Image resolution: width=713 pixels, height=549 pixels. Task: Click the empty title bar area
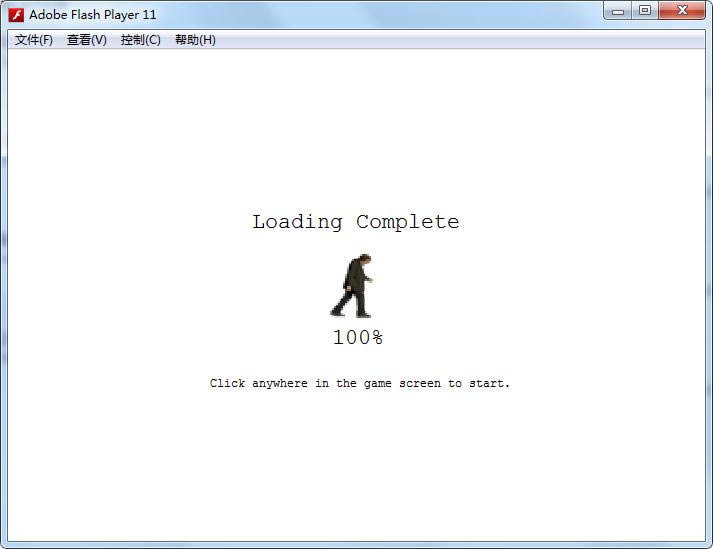pyautogui.click(x=380, y=15)
